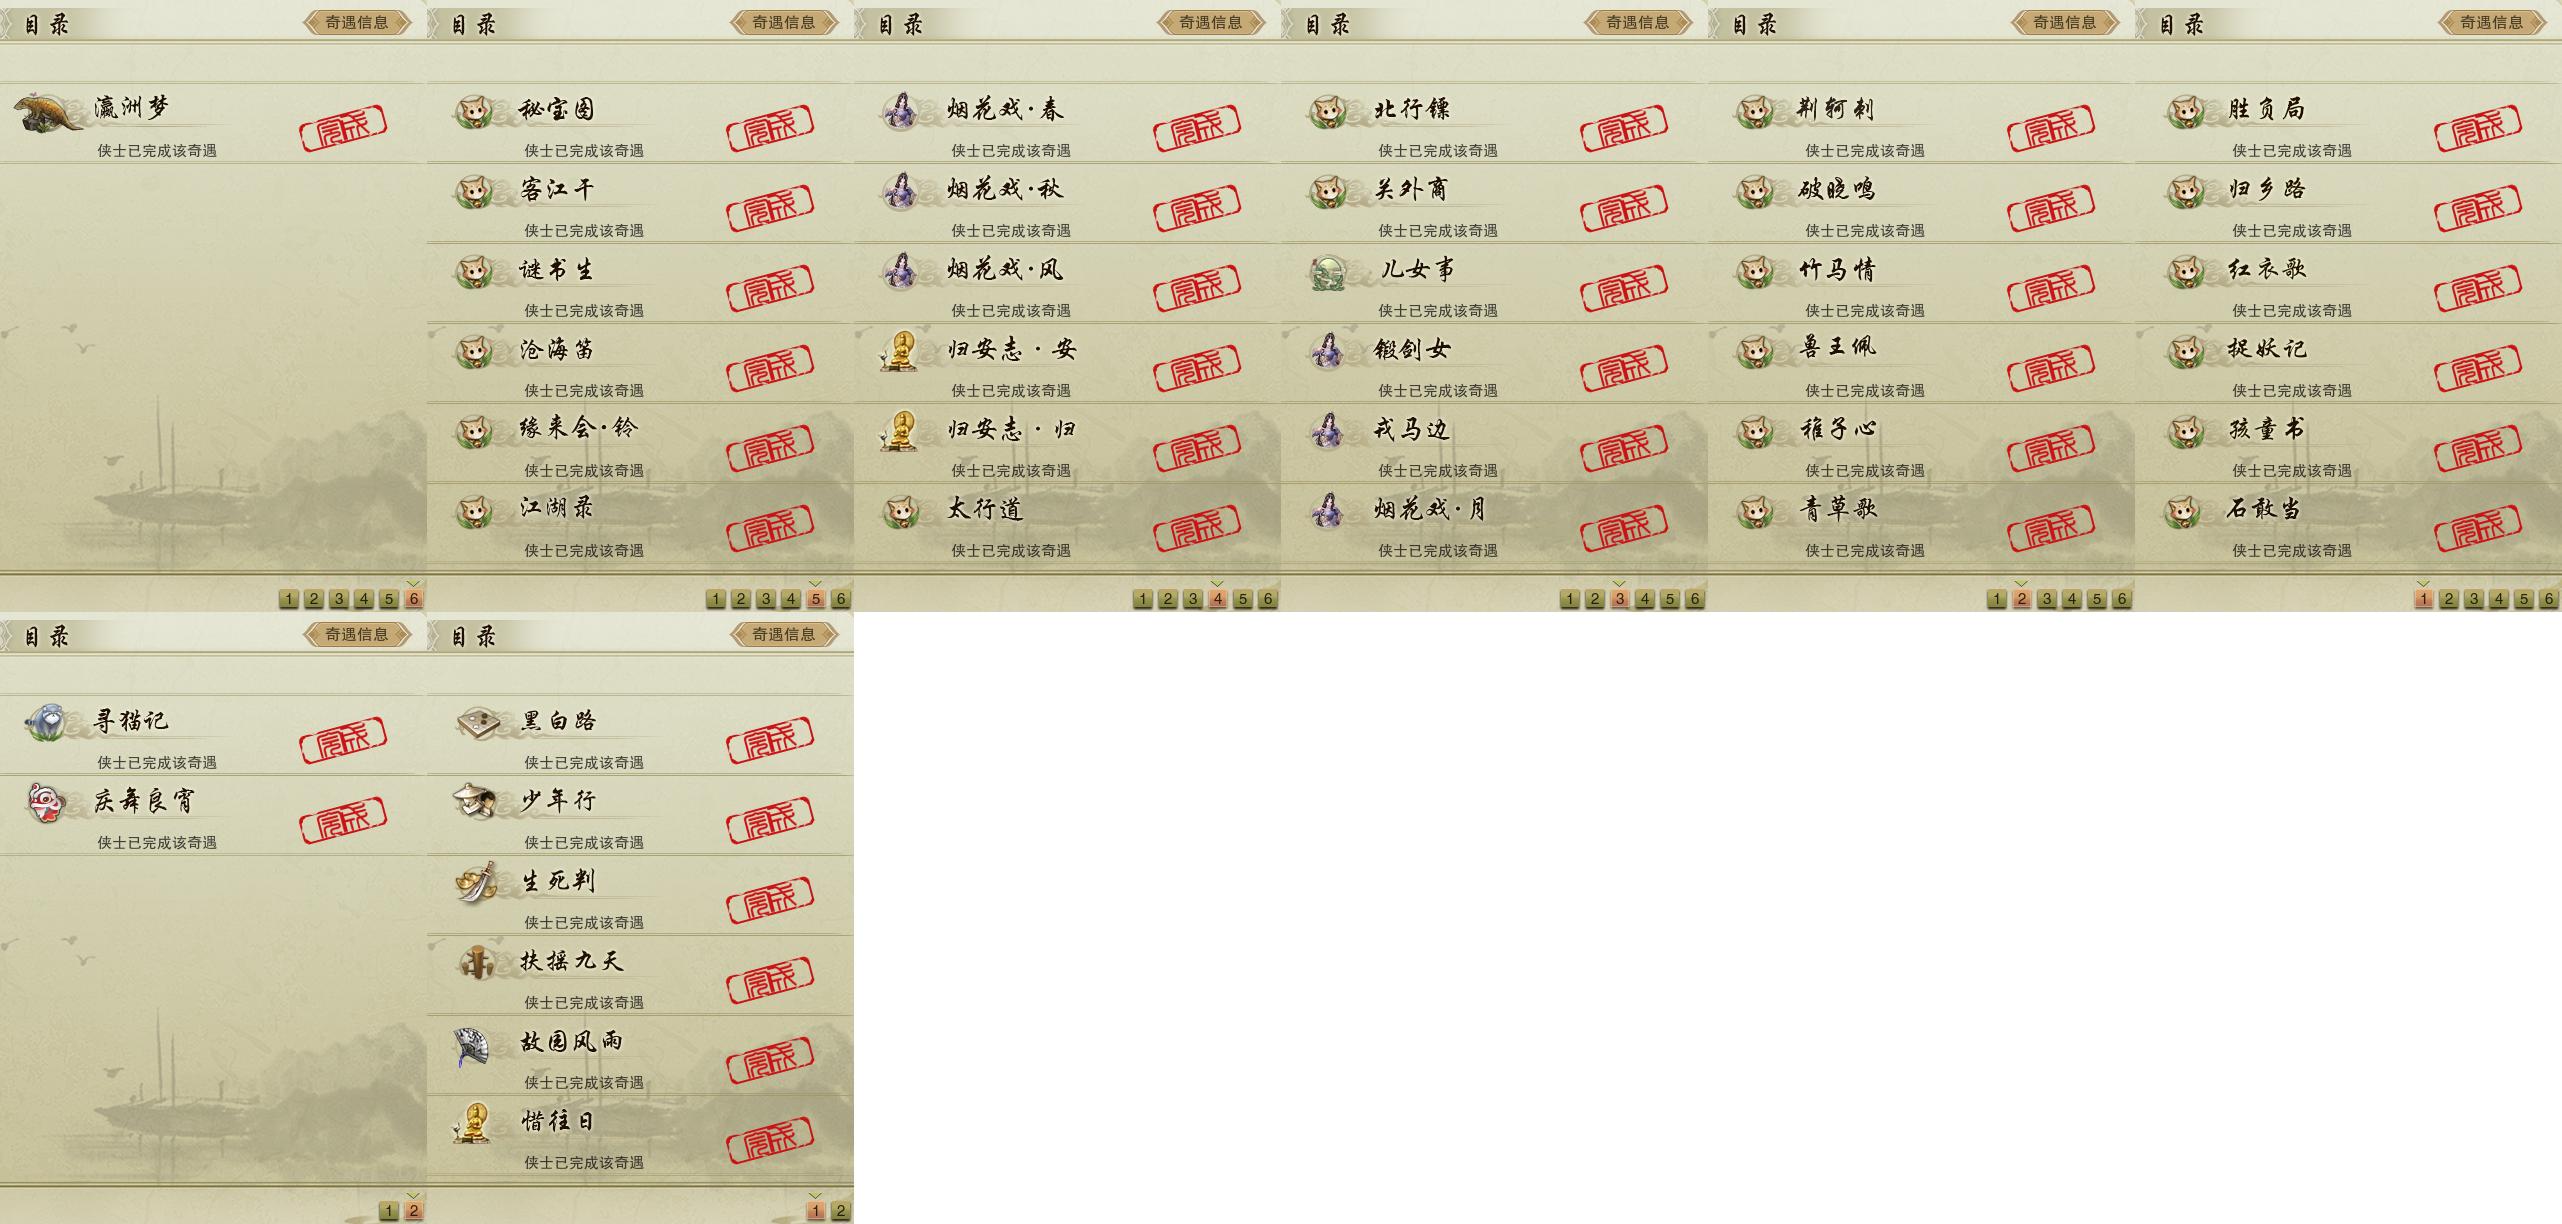Click the blue cat icon beside 寻猫记

click(x=46, y=722)
